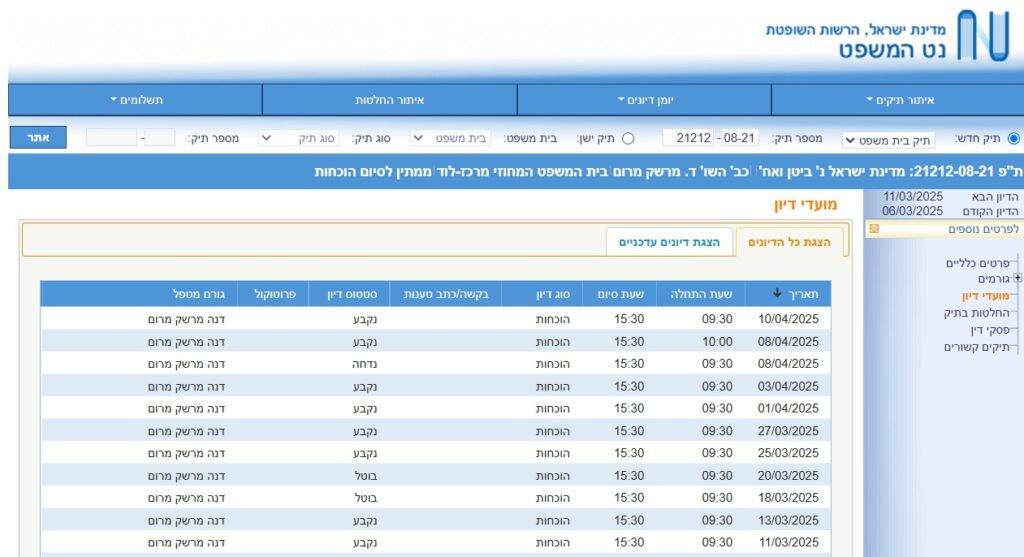
Task: Open תיקים קשורים in side tree
Action: pos(976,347)
